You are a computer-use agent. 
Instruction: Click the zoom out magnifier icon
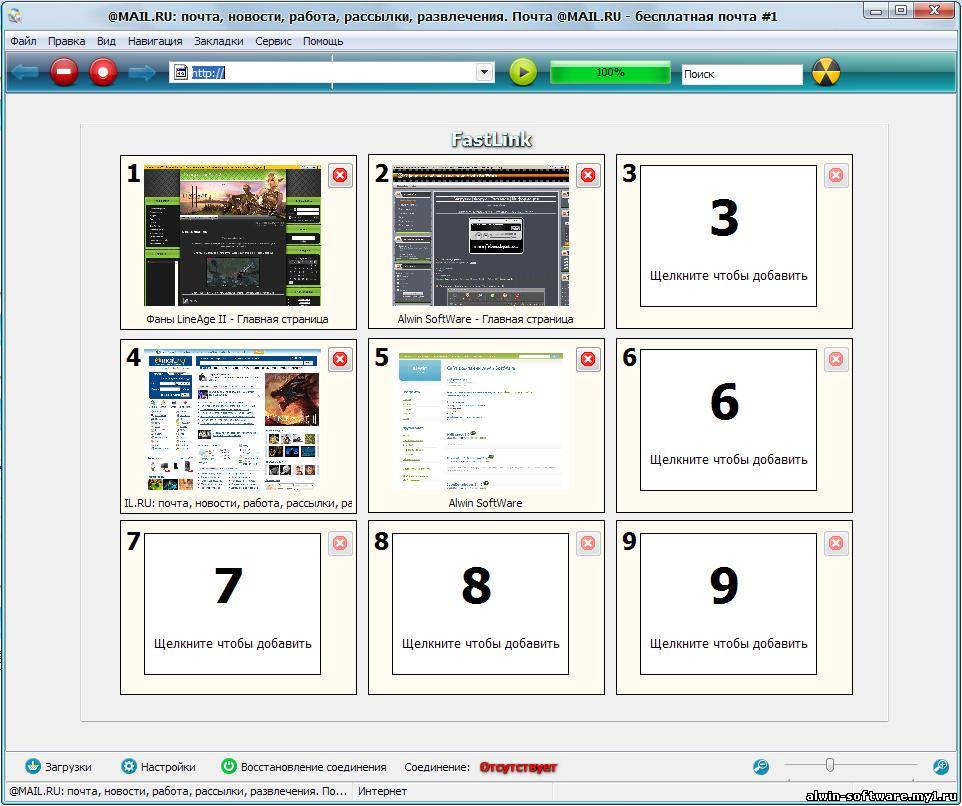[x=761, y=766]
